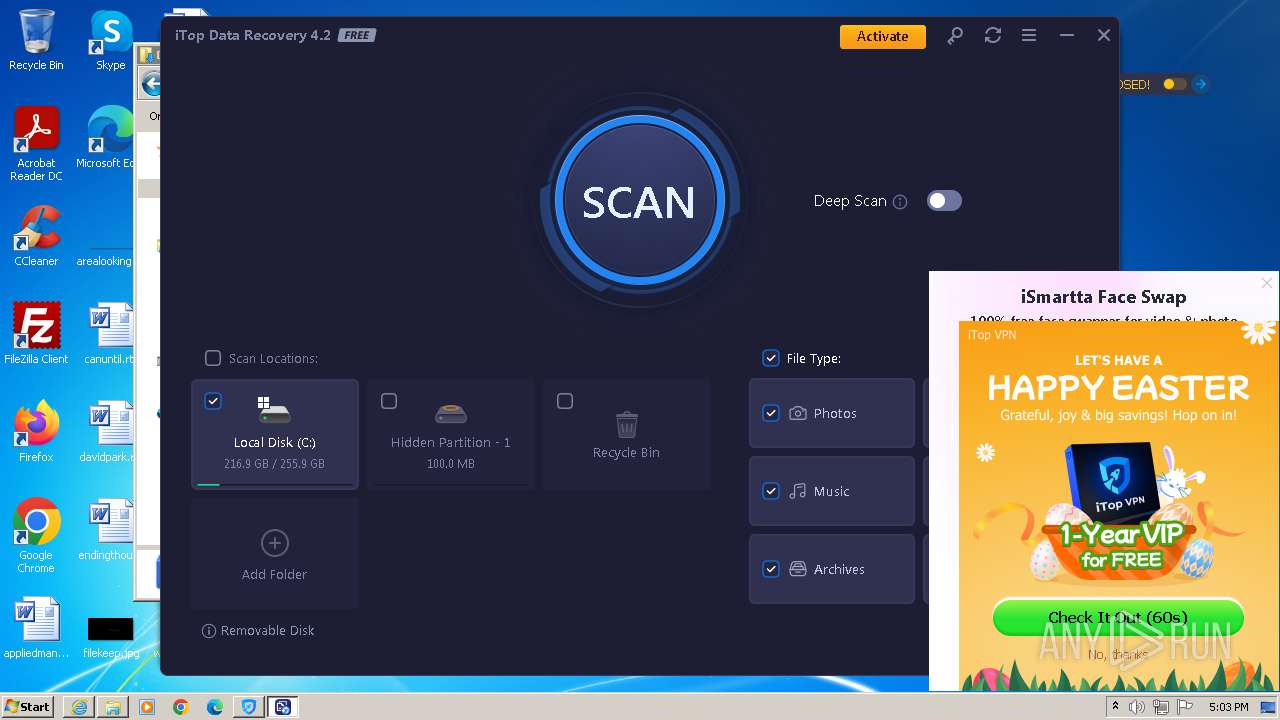This screenshot has height=720, width=1280.
Task: Click the clock showing 5:03 PM
Action: pyautogui.click(x=1229, y=707)
